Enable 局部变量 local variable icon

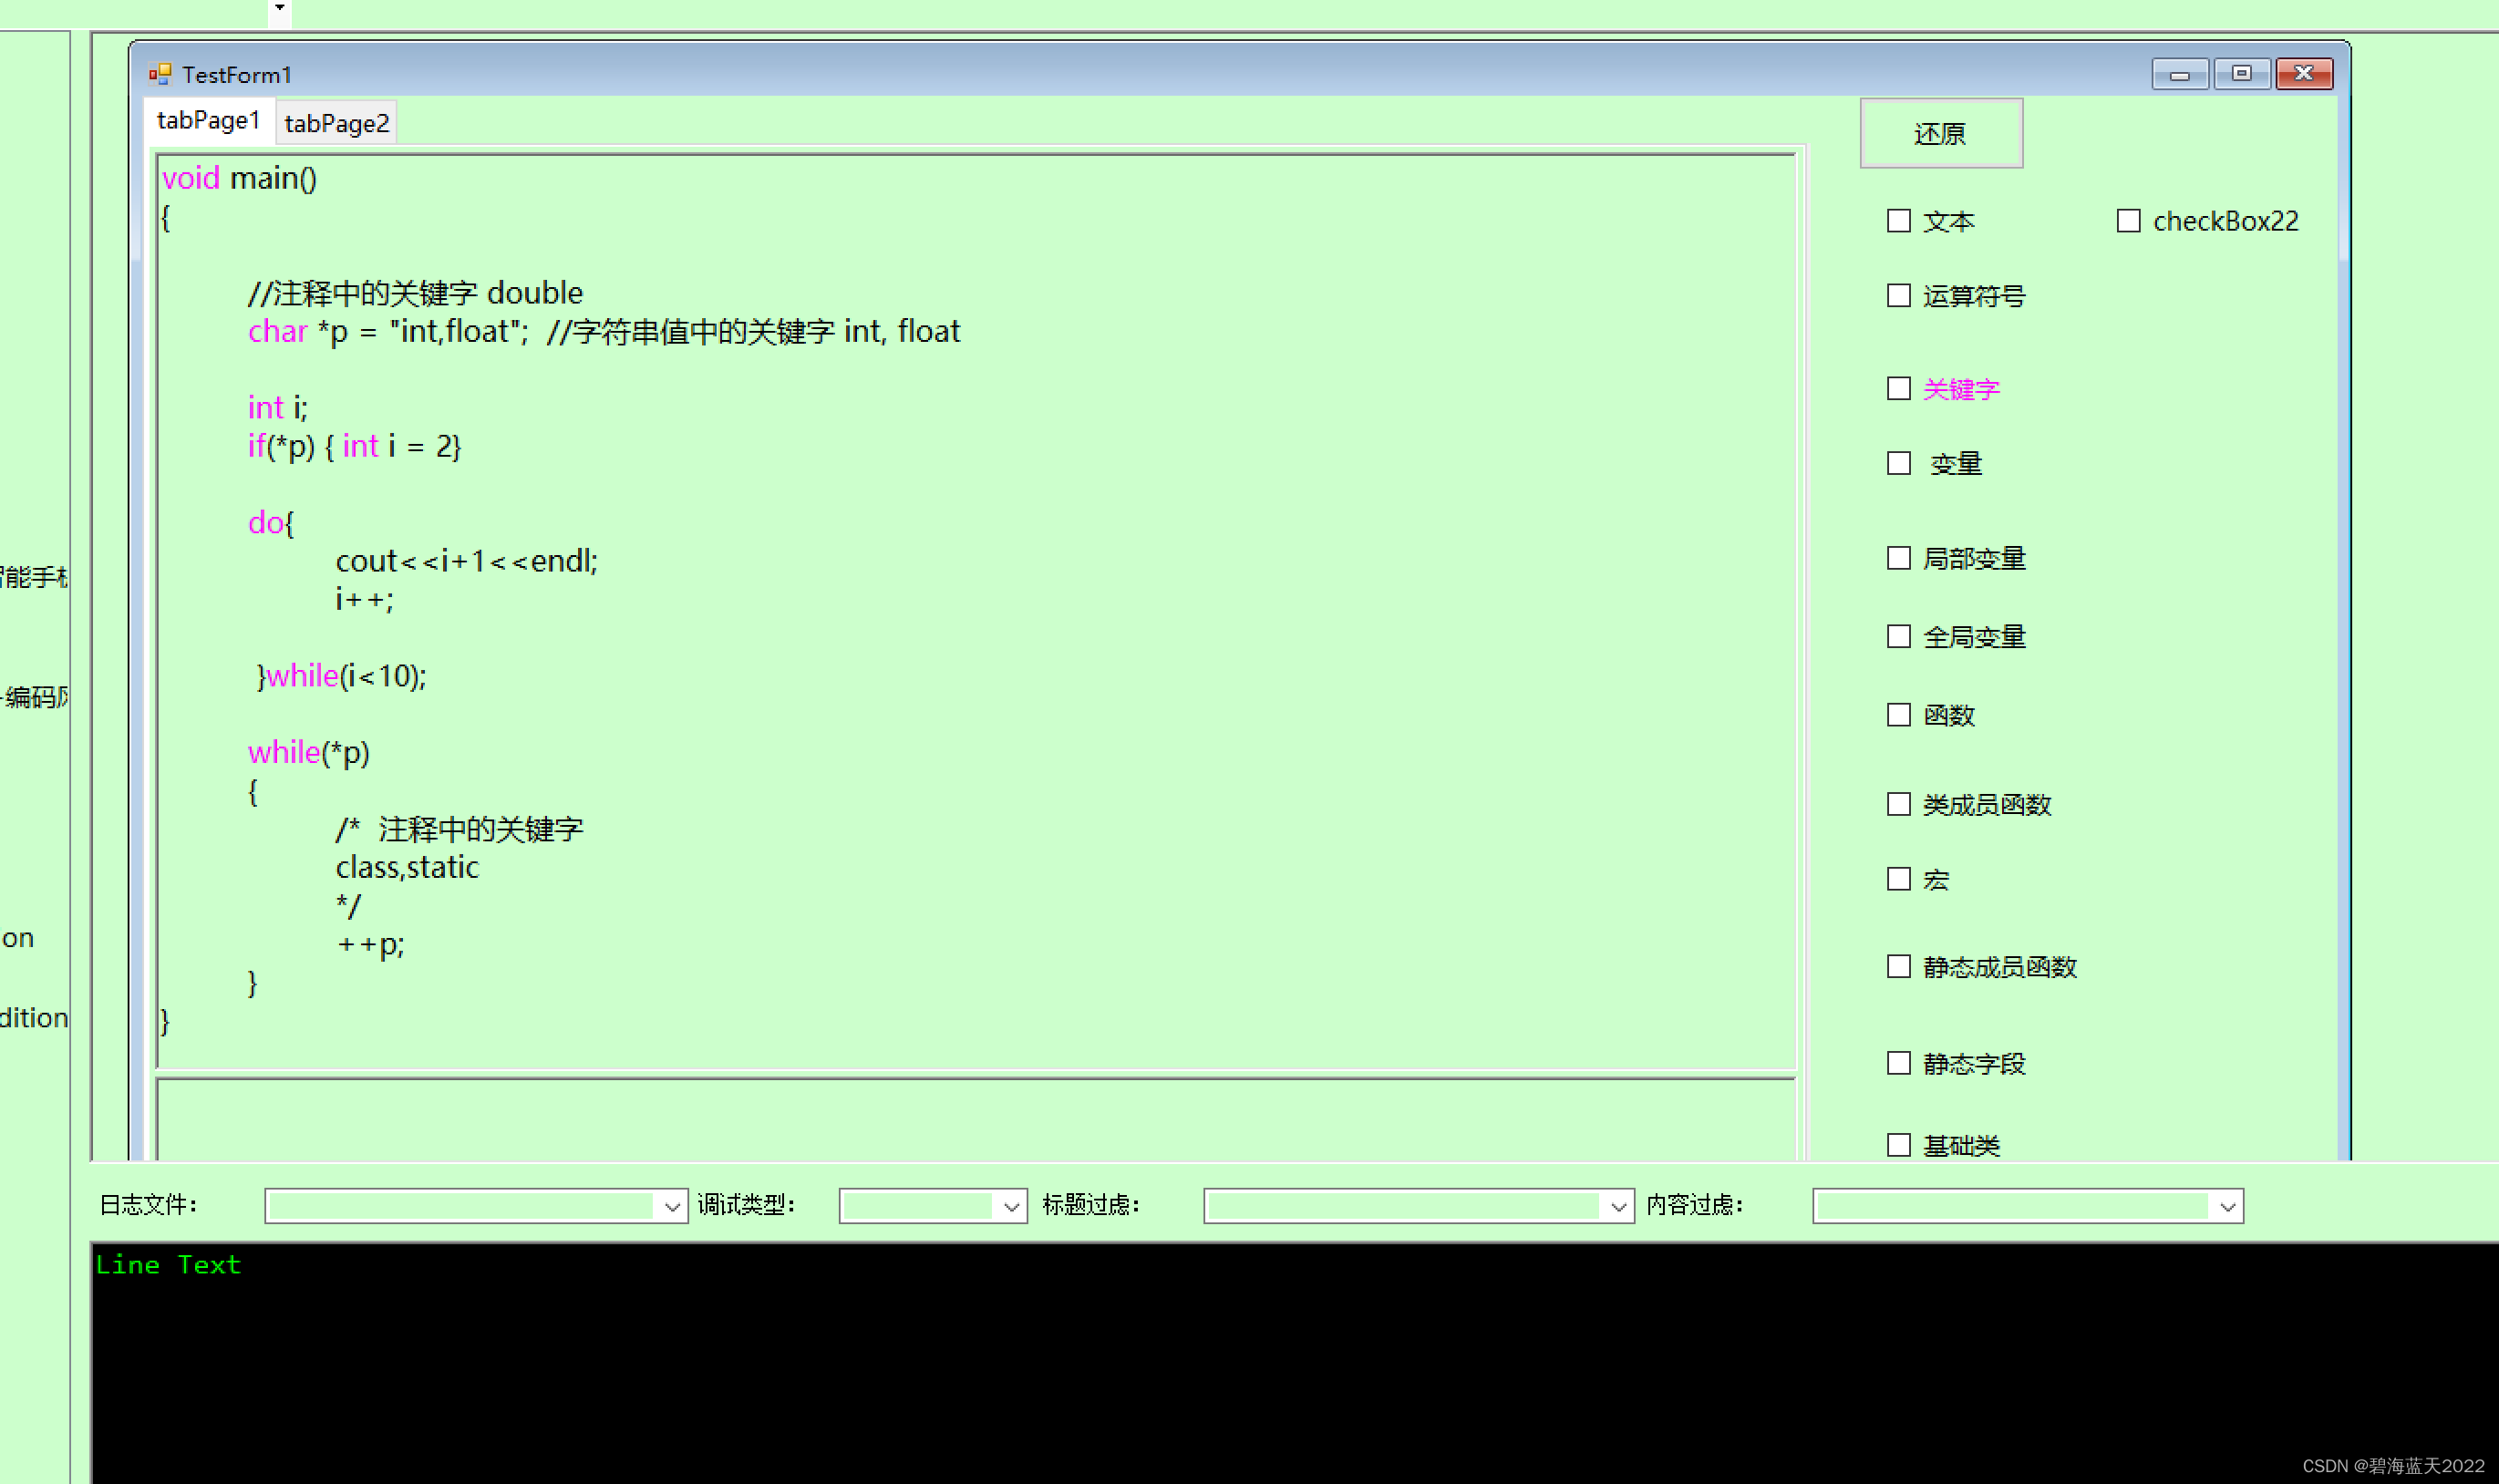point(1896,555)
